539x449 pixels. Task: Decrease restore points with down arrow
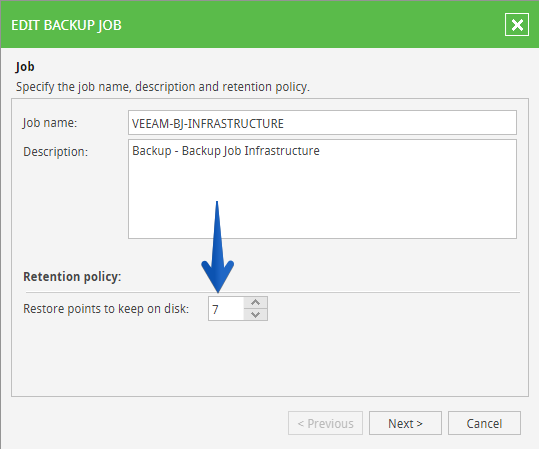coord(255,315)
